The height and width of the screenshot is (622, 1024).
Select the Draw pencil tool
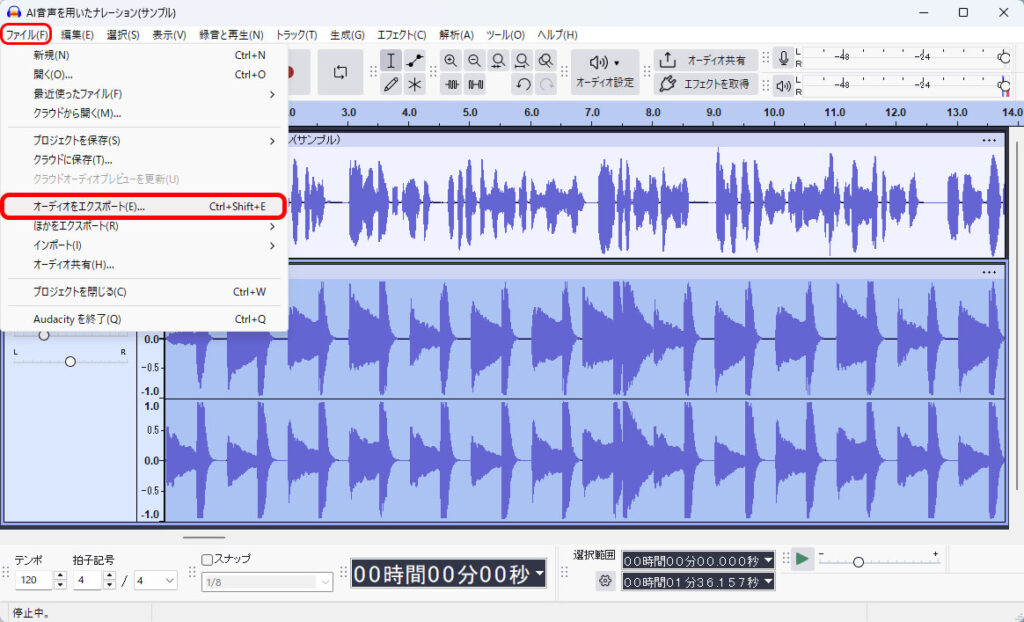click(x=391, y=84)
